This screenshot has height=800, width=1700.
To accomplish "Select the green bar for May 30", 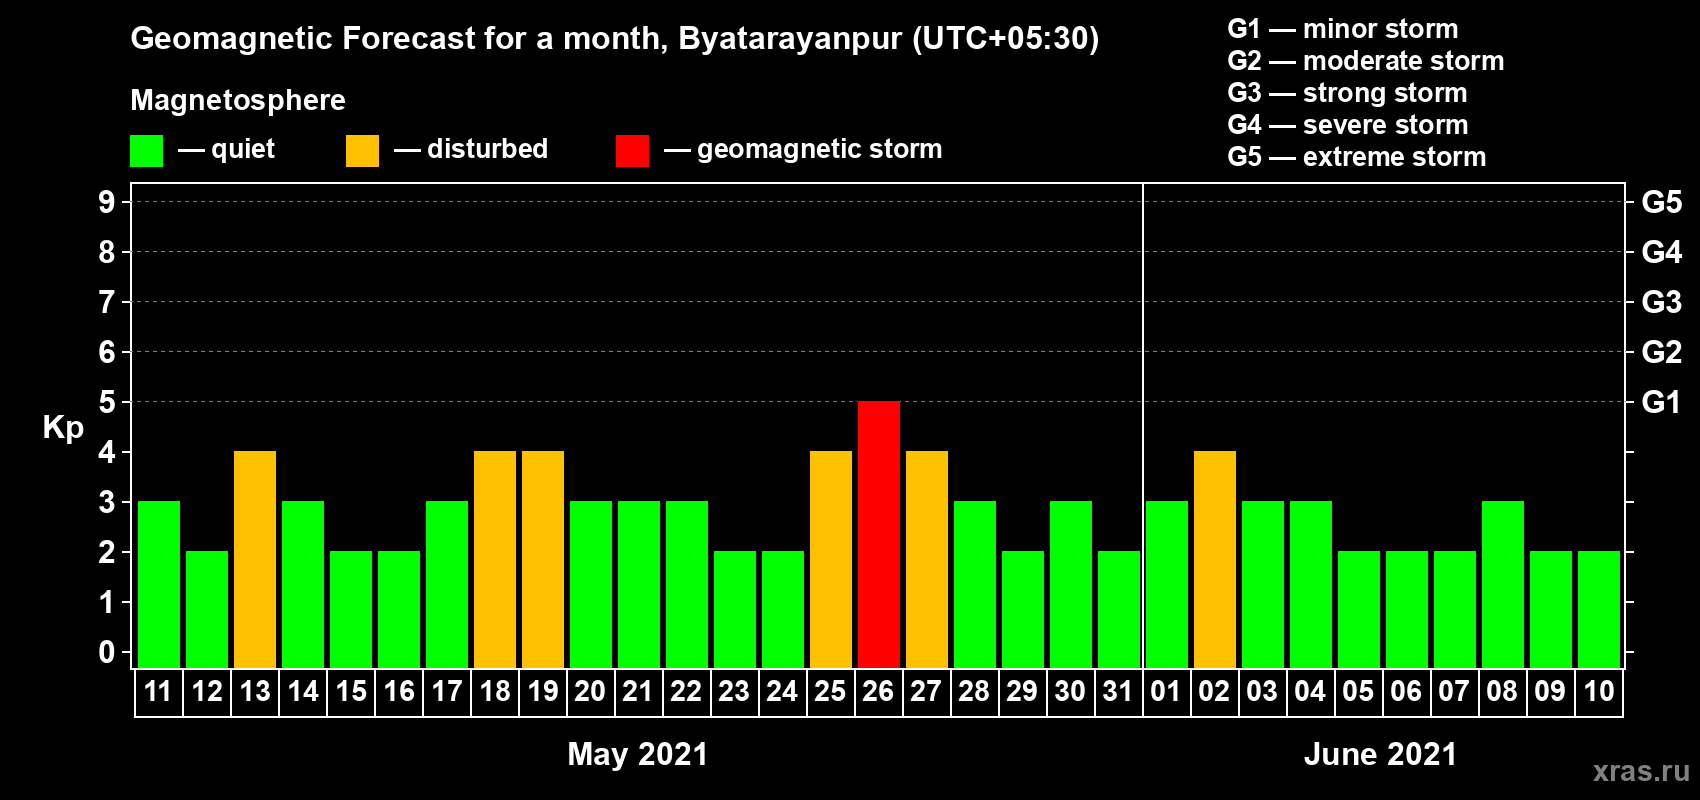I will click(x=1071, y=585).
